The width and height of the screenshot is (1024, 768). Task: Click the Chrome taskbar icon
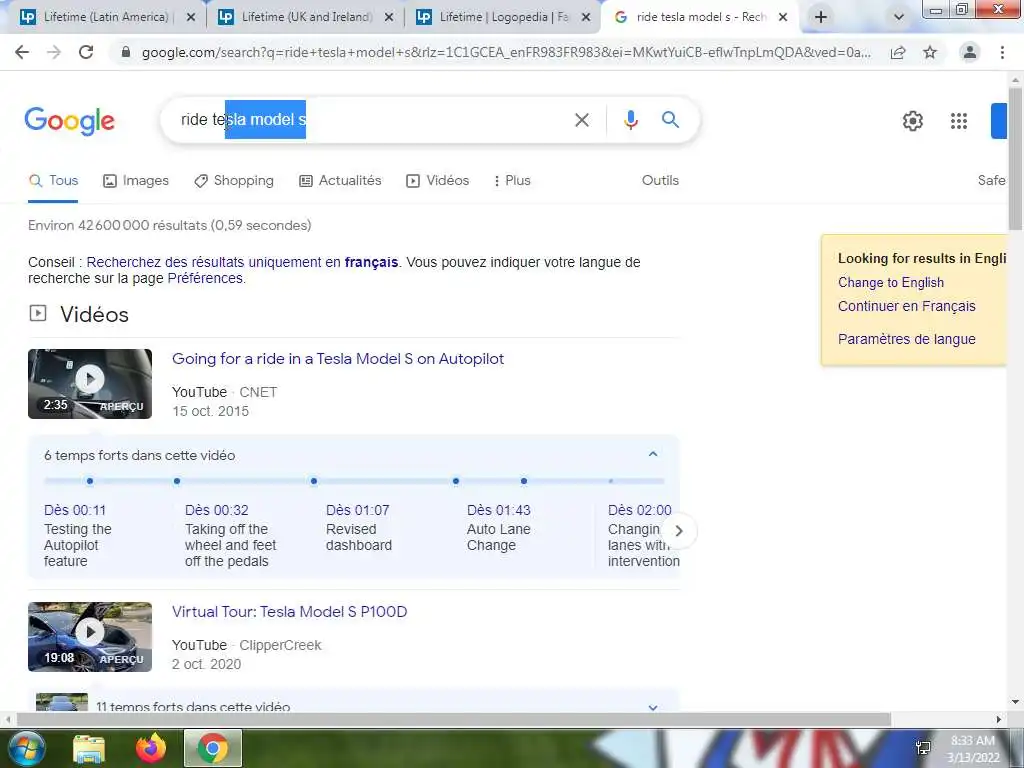click(213, 748)
